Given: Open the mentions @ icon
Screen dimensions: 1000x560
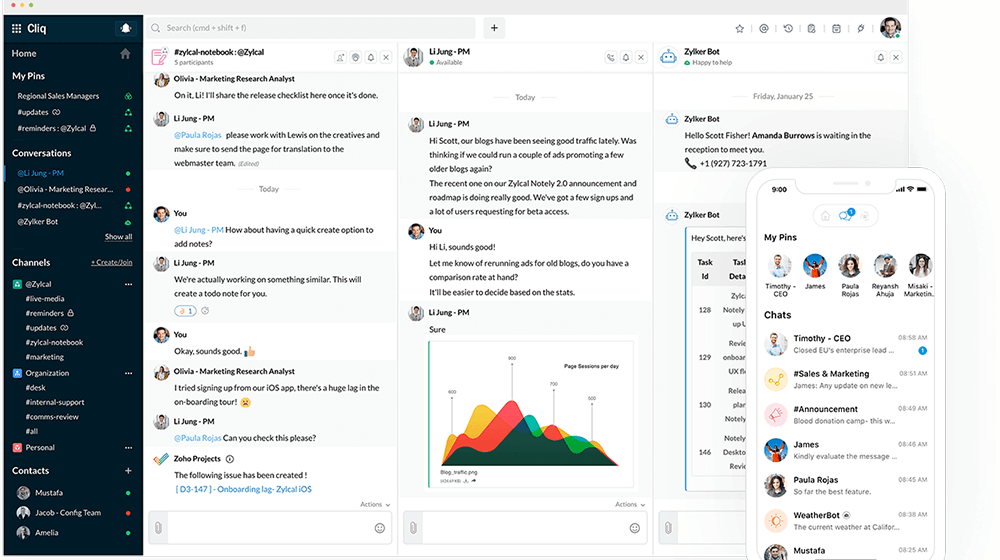Looking at the screenshot, I should click(x=764, y=29).
